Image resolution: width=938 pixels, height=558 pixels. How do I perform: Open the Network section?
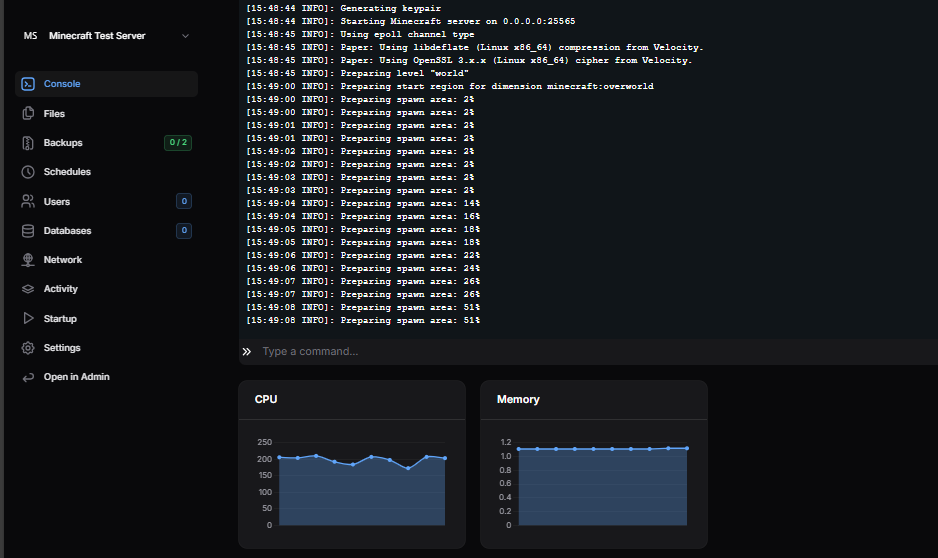point(63,260)
